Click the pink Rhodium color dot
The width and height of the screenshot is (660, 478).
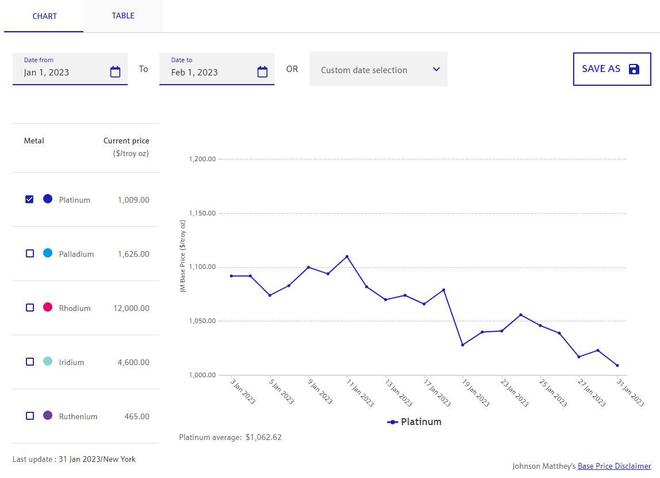point(48,308)
